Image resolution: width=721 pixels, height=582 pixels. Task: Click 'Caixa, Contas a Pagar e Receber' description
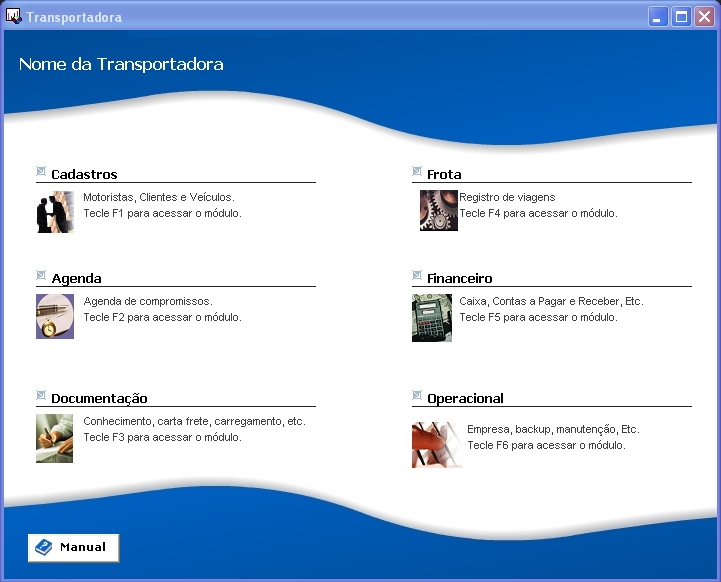click(551, 301)
